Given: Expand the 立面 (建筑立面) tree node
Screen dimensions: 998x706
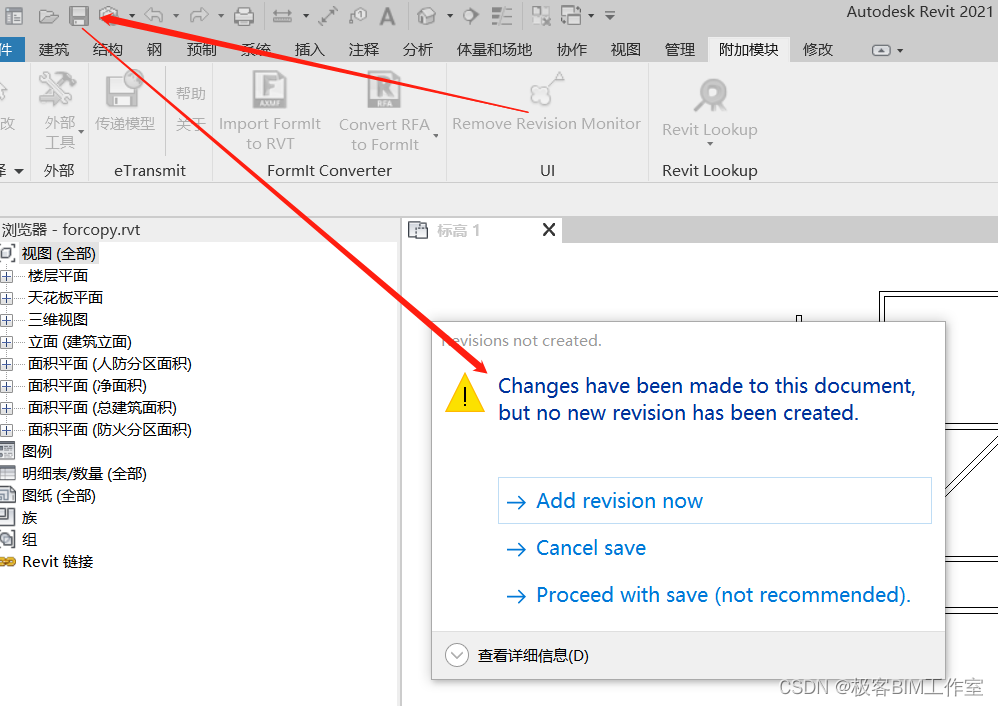Looking at the screenshot, I should click(6, 342).
